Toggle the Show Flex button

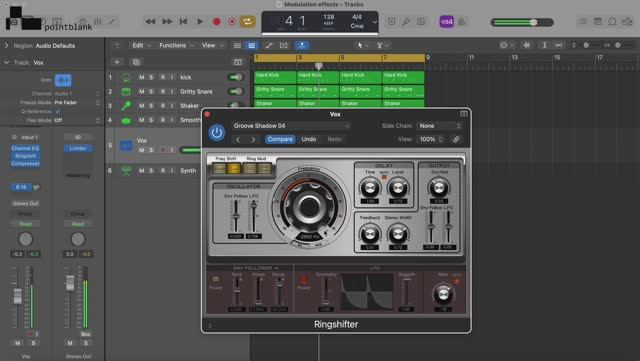[x=283, y=45]
